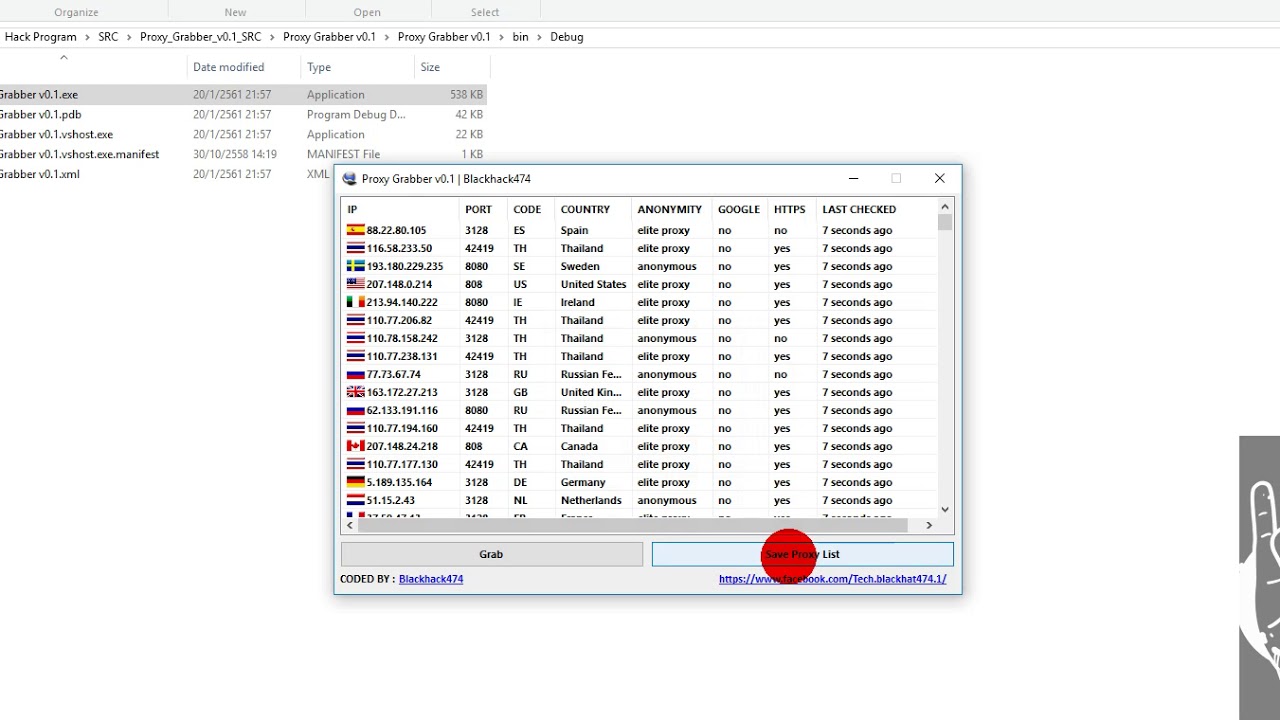Click the horizontal scrollbar thumb in proxy list
This screenshot has height=720, width=1280.
[x=632, y=525]
